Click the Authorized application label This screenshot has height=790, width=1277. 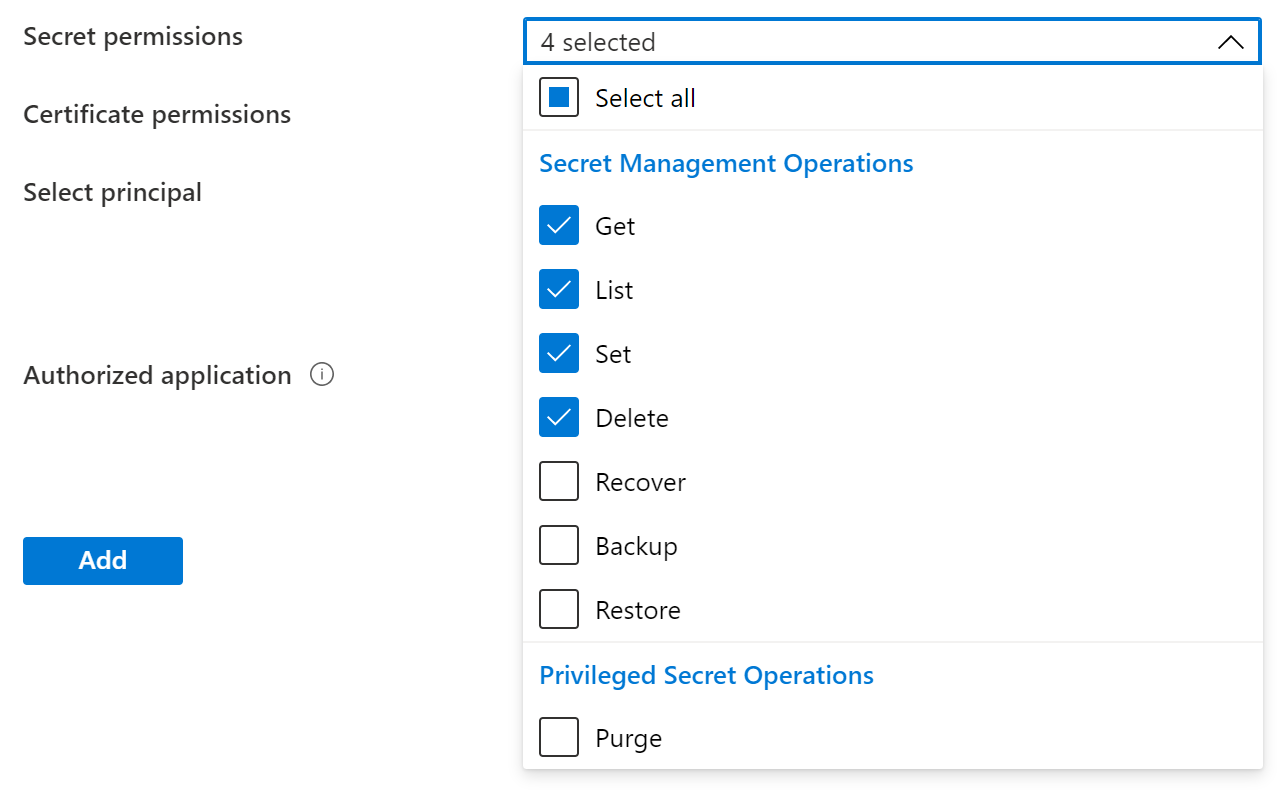click(x=156, y=374)
